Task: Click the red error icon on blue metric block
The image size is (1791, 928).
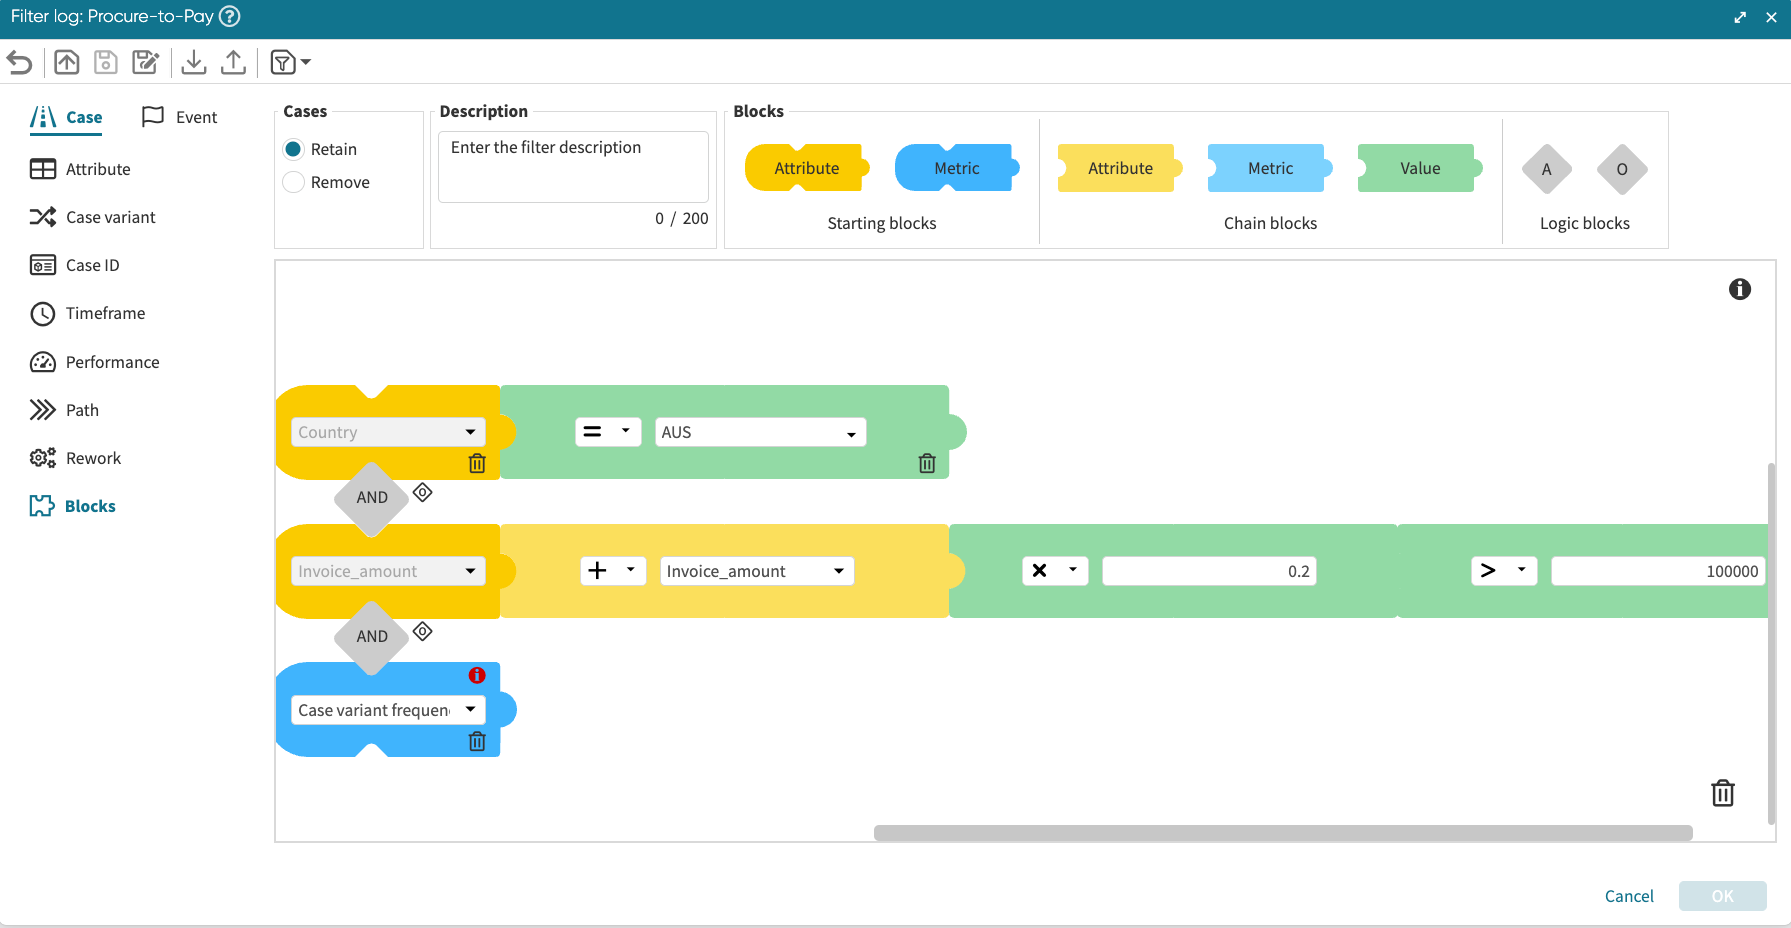Action: pyautogui.click(x=477, y=676)
